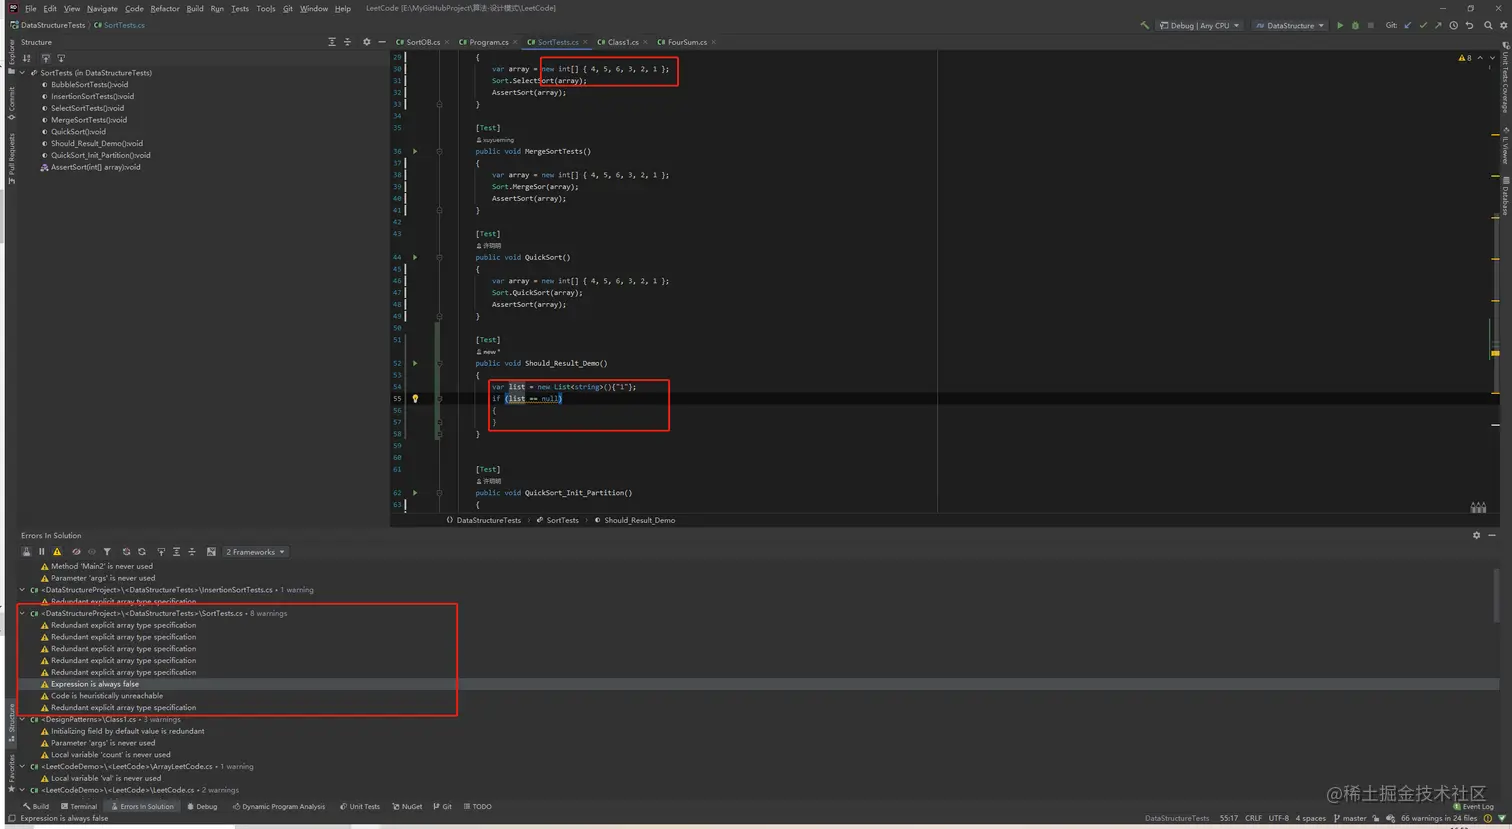Open the Navigate menu
This screenshot has height=829, width=1512.
(x=102, y=9)
